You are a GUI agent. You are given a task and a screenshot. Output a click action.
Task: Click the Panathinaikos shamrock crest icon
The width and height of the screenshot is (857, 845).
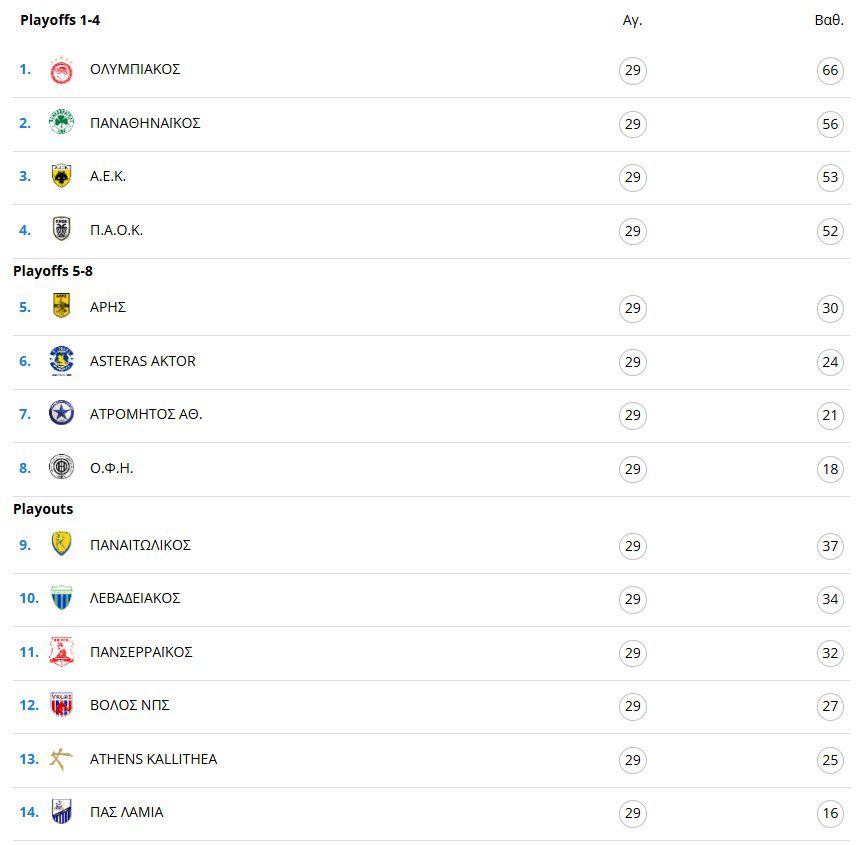click(x=61, y=122)
